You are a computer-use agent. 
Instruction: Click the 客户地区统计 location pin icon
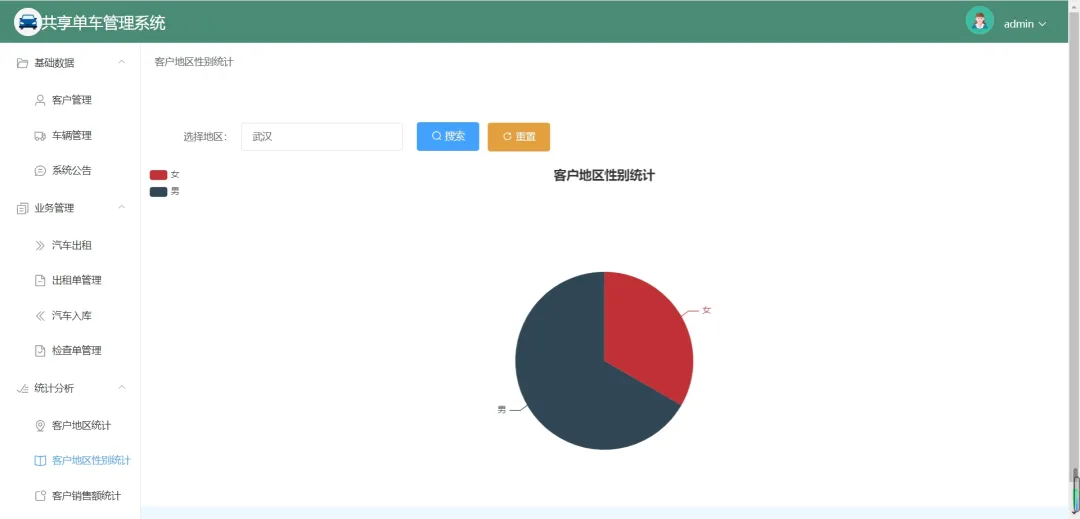40,425
